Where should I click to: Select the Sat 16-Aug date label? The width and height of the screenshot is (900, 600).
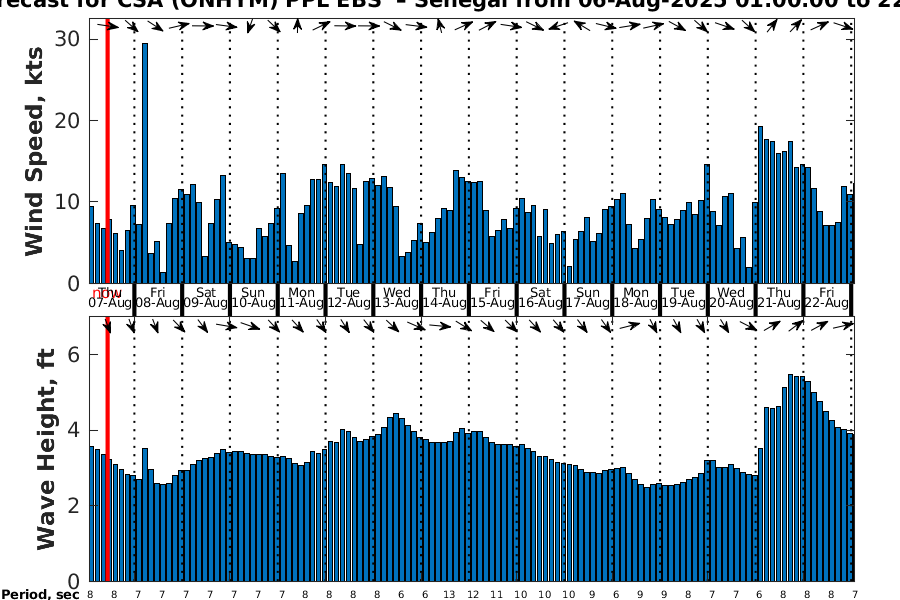pos(540,298)
